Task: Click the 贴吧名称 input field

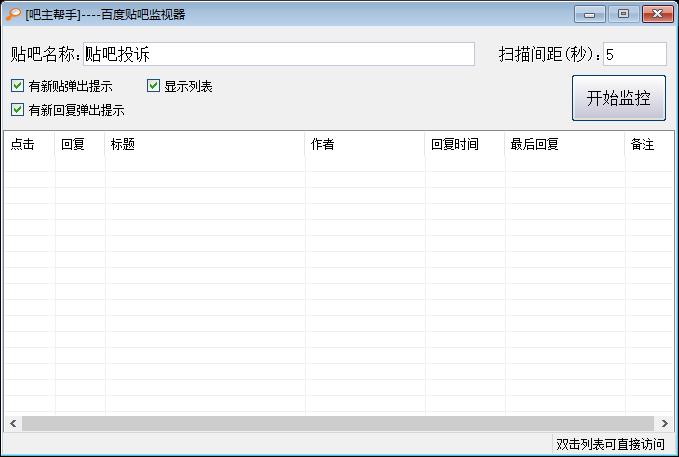Action: point(279,54)
